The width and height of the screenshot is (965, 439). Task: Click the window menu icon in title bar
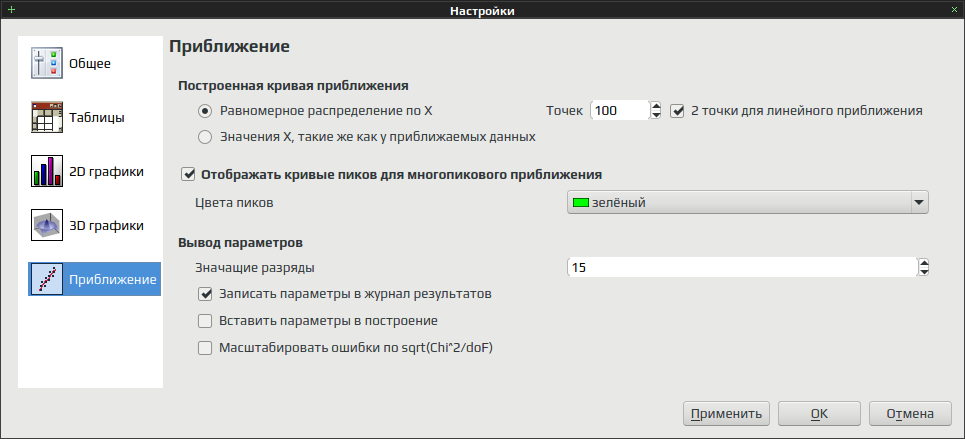point(10,10)
